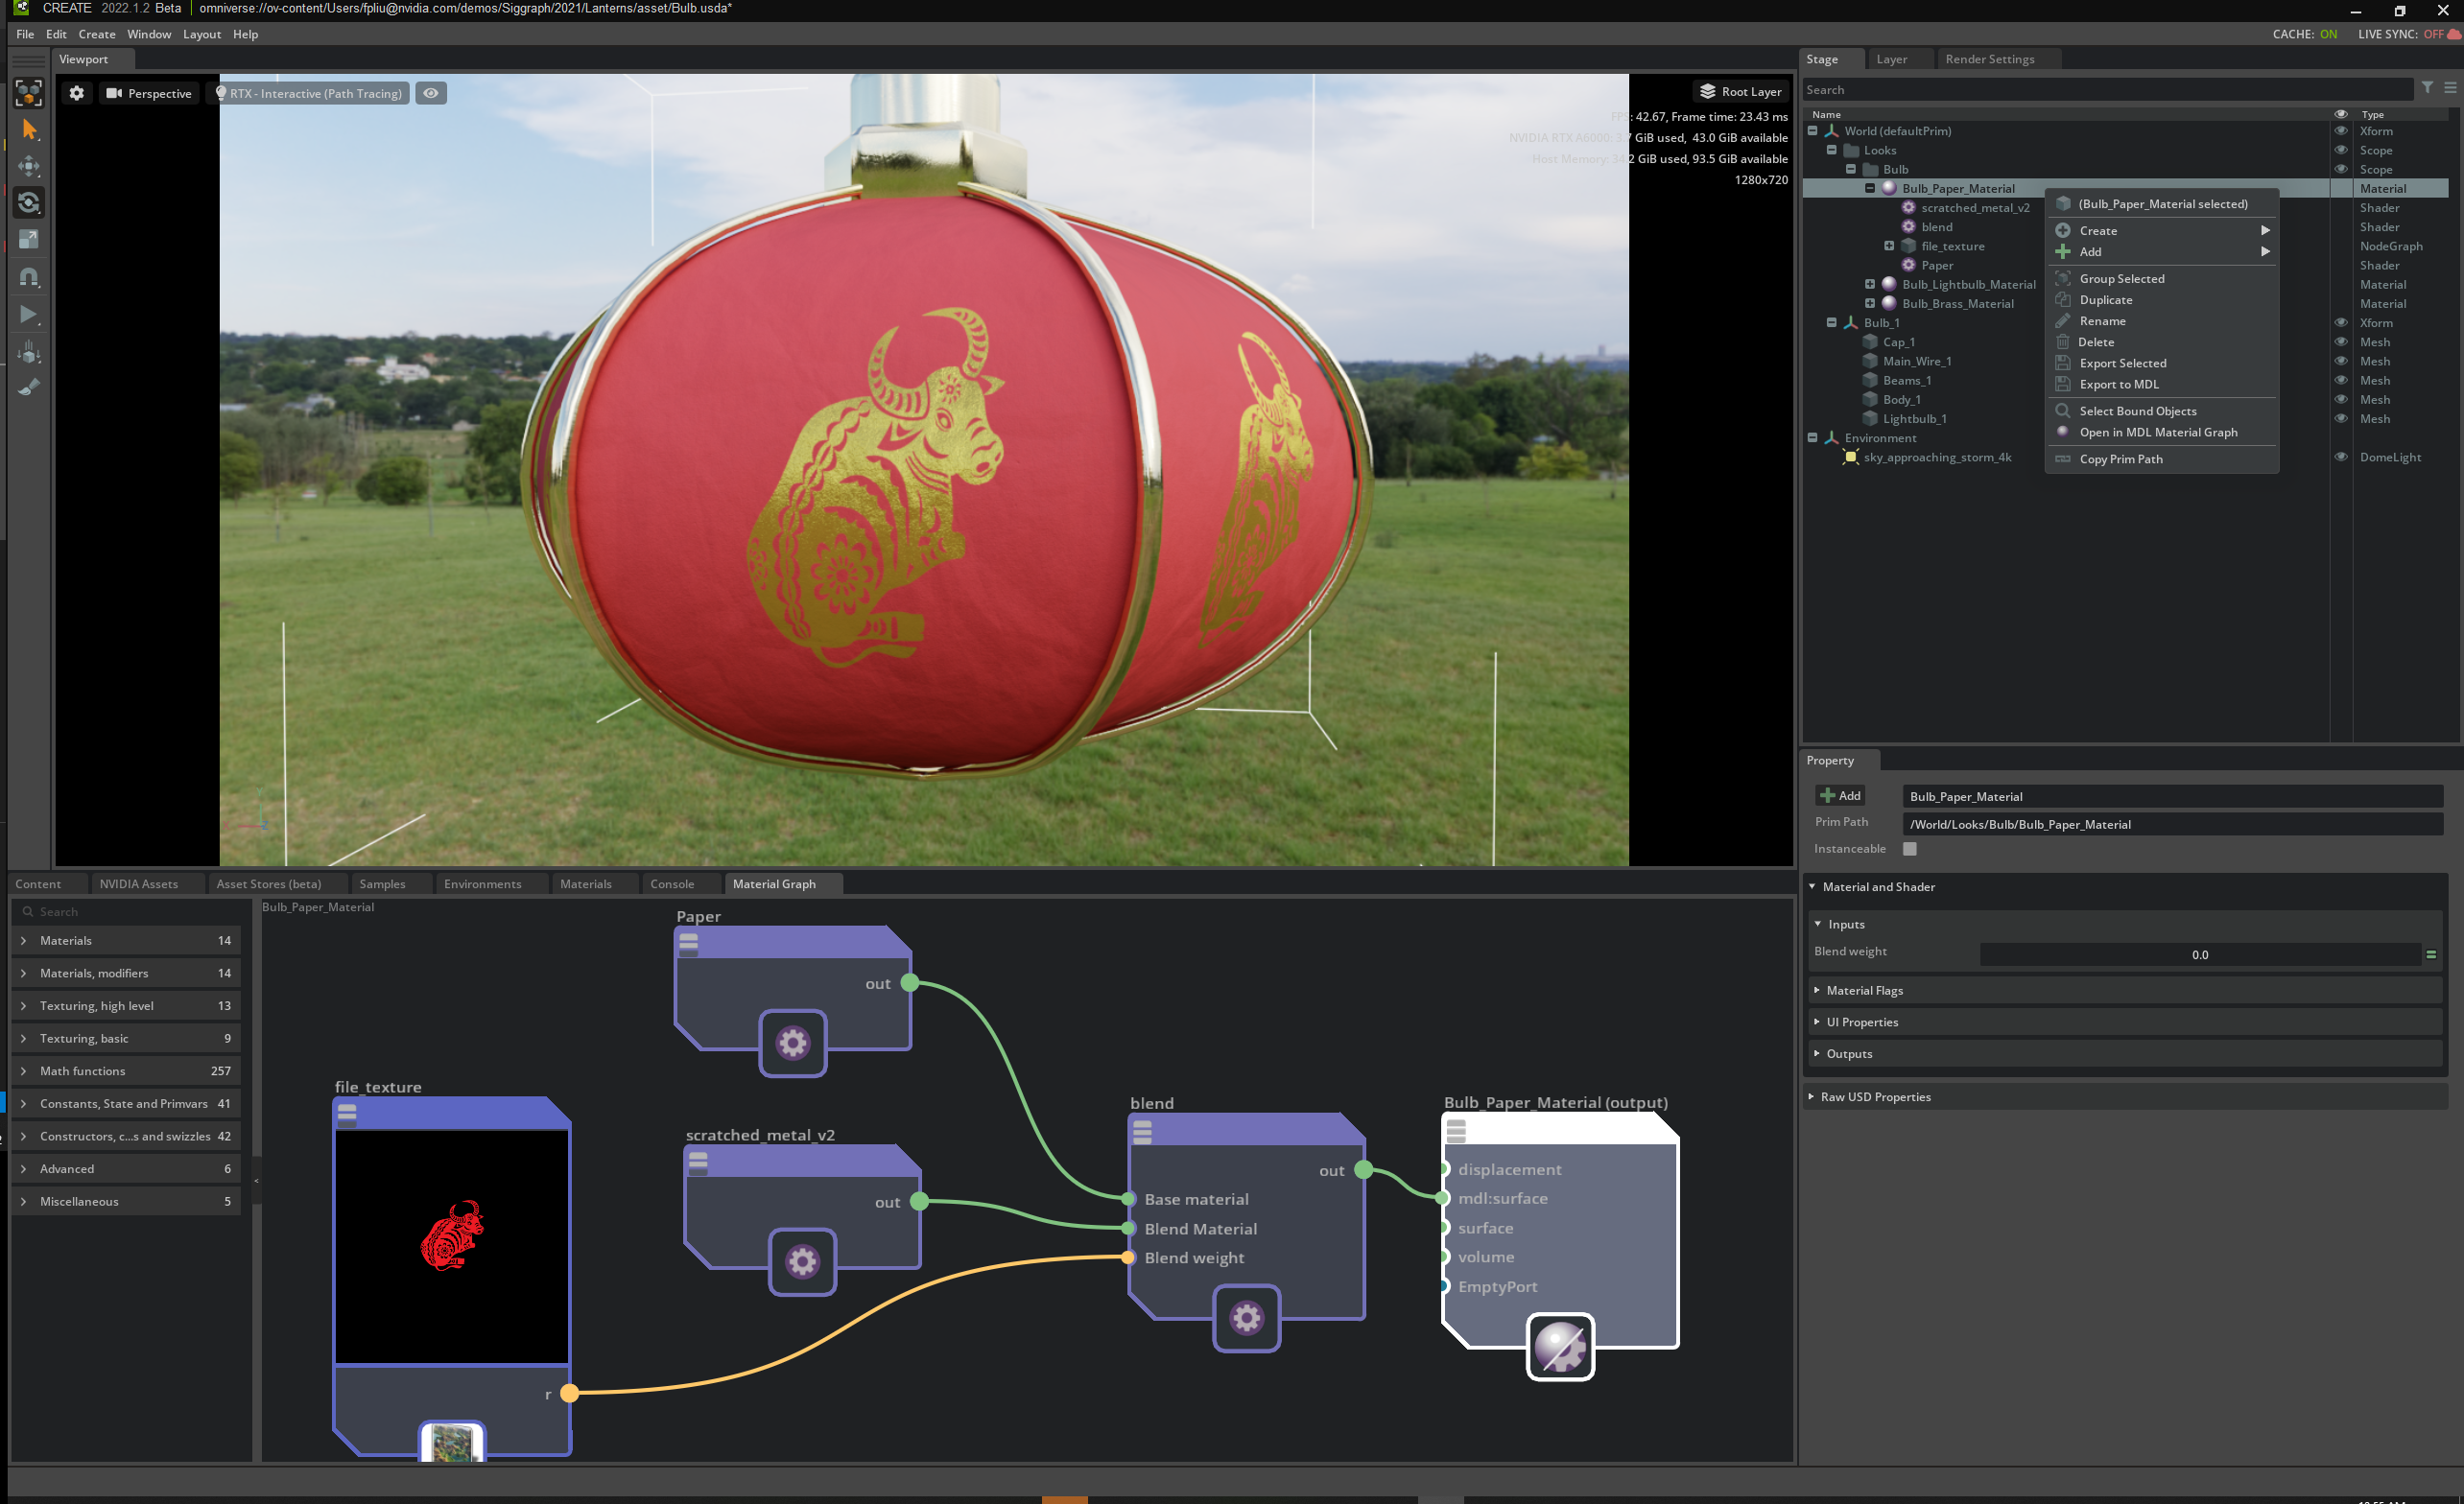Activate the Rotate tool
2464x1504 pixels.
coord(29,203)
